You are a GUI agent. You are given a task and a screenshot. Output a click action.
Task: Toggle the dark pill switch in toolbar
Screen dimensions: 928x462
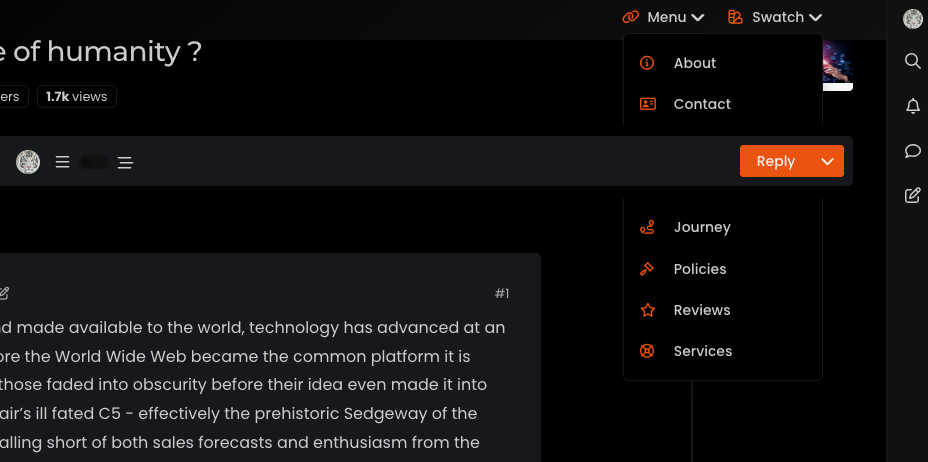click(94, 162)
